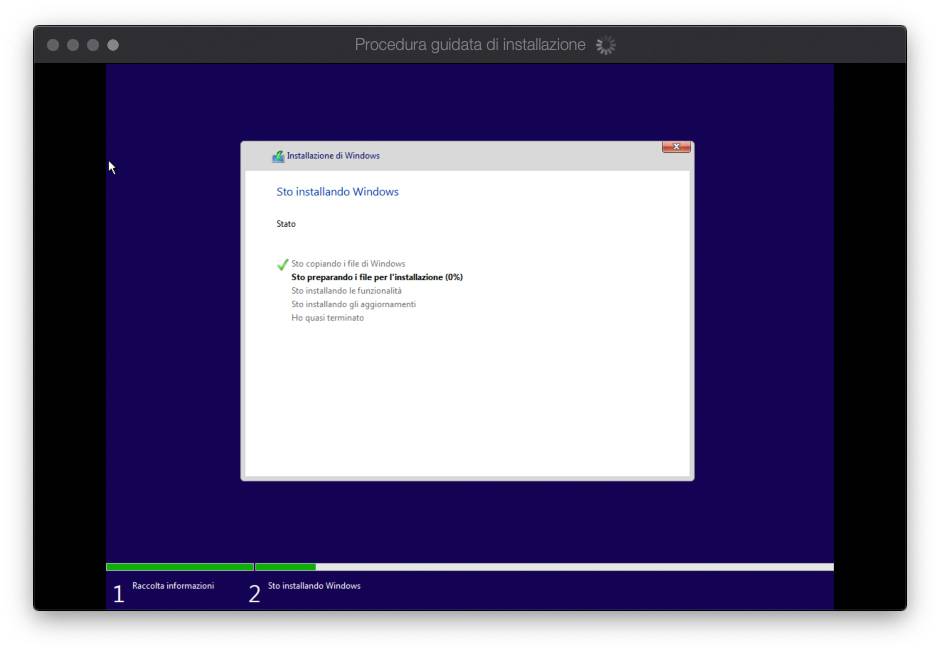Image resolution: width=940 pixels, height=652 pixels.
Task: Click the second gray window control dot
Action: coord(73,45)
